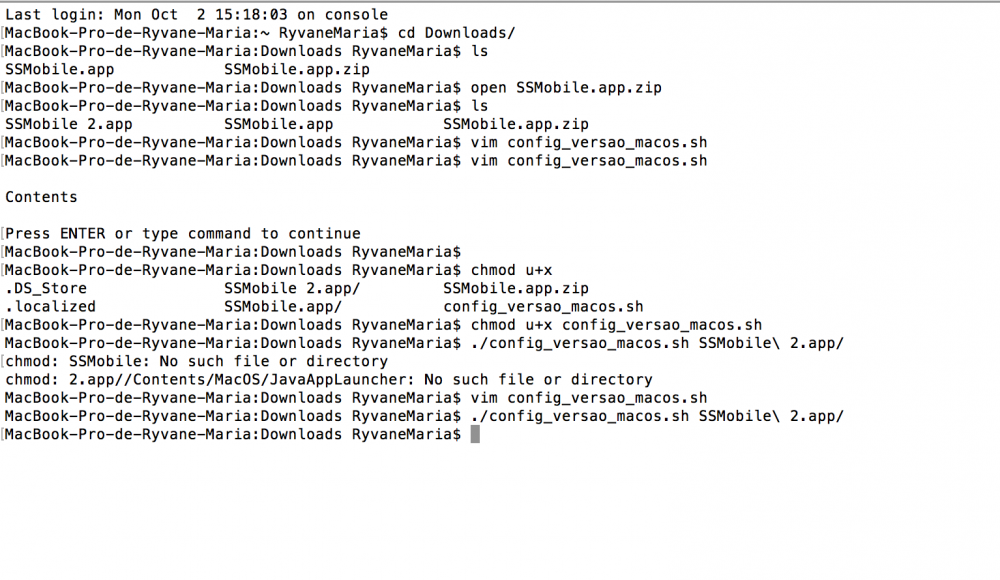The width and height of the screenshot is (1000, 580).
Task: Click the last 'vim config_versao_macos.sh' command
Action: pyautogui.click(x=589, y=398)
